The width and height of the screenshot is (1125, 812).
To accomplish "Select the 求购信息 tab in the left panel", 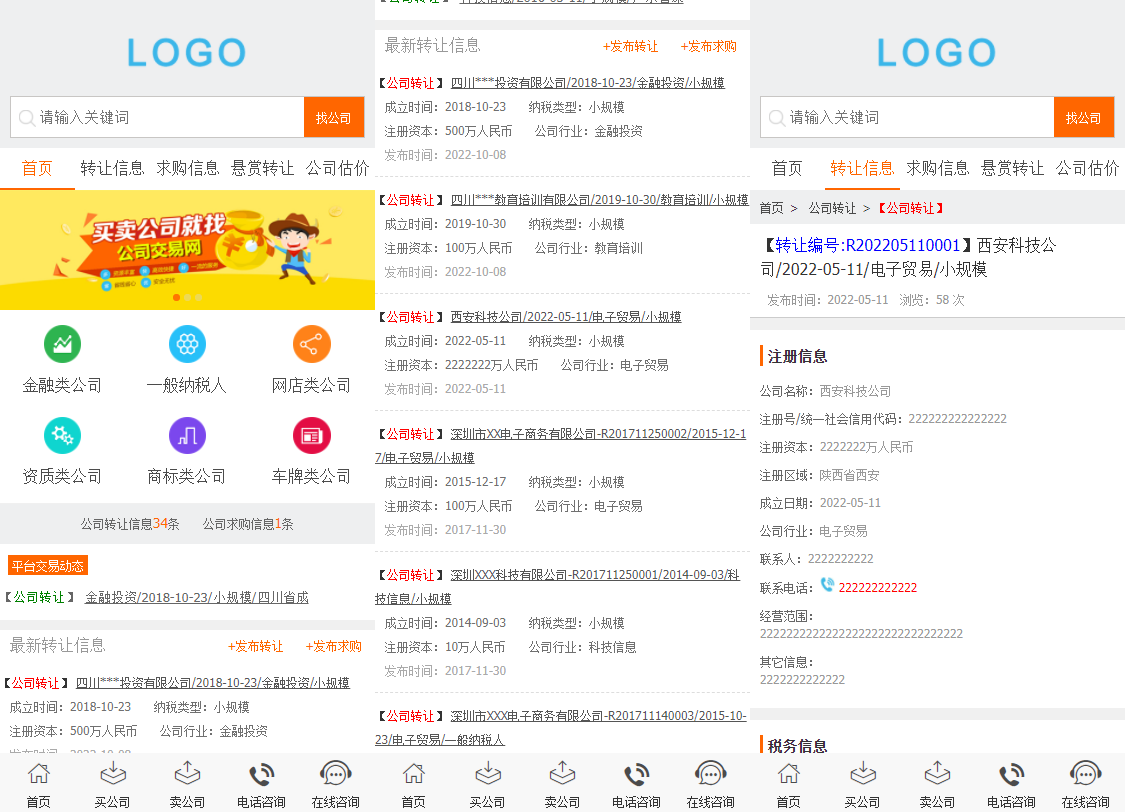I will (188, 169).
